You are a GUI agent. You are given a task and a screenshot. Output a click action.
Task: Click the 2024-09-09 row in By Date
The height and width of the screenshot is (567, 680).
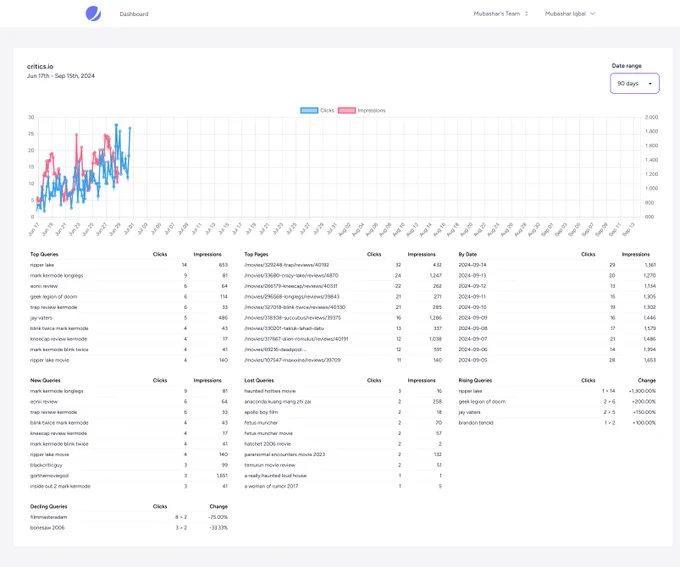tap(557, 318)
